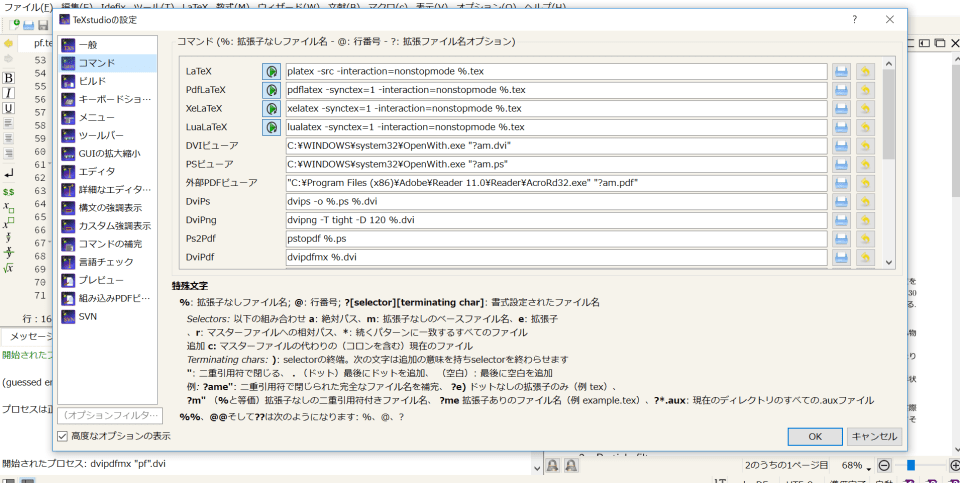This screenshot has height=483, width=960.
Task: Open the zoom percentage dropdown at 68%
Action: (x=857, y=465)
